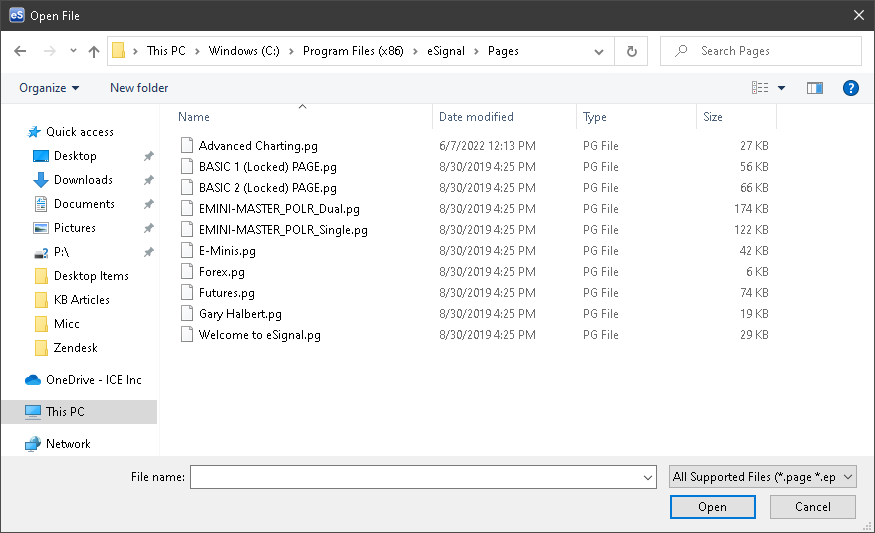Open the Downloads folder shortcut

(x=83, y=180)
